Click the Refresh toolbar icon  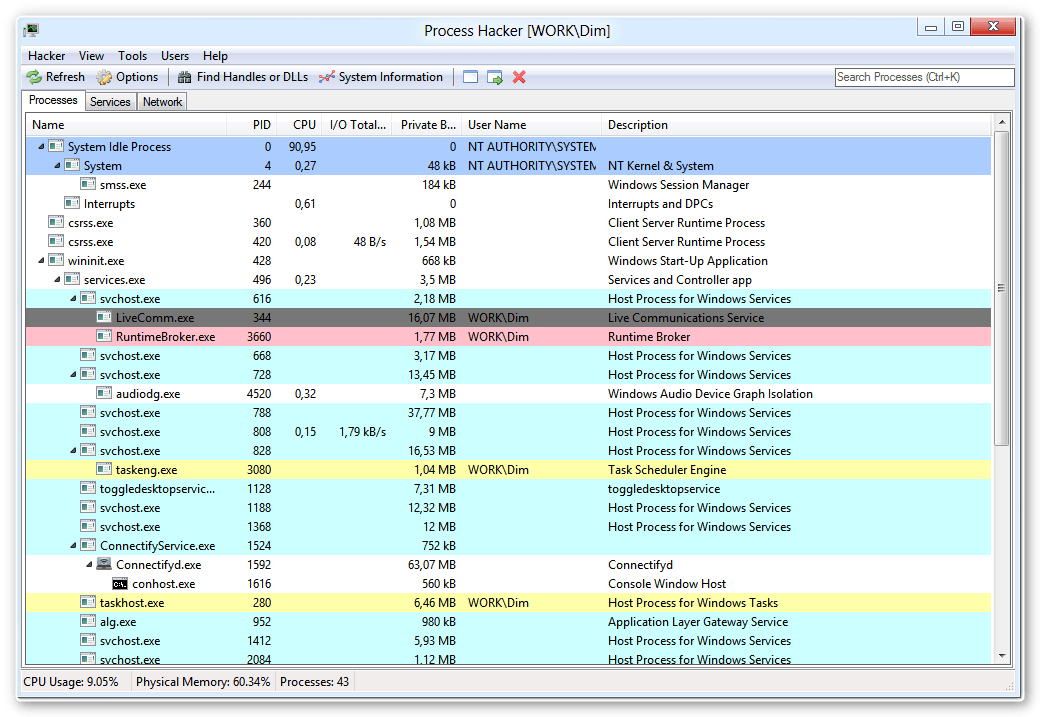click(34, 77)
